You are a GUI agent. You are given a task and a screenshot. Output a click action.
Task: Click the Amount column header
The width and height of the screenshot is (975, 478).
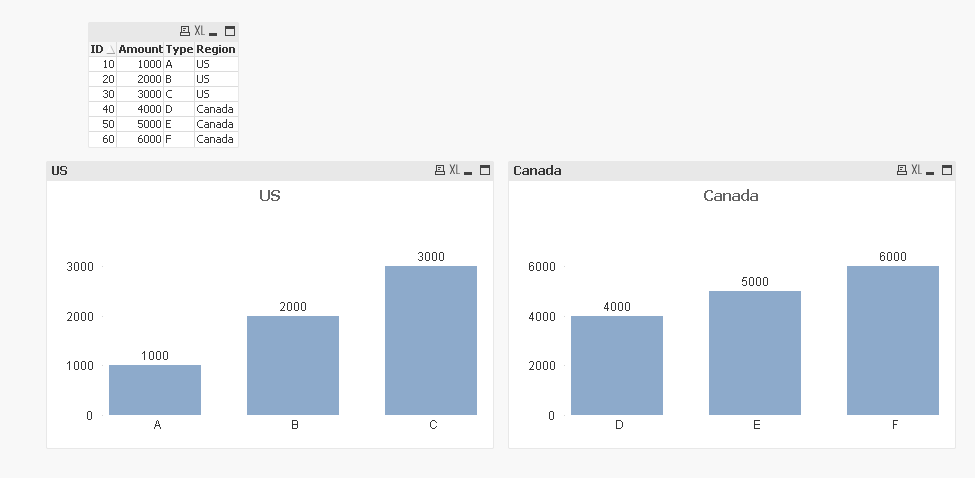(x=140, y=49)
